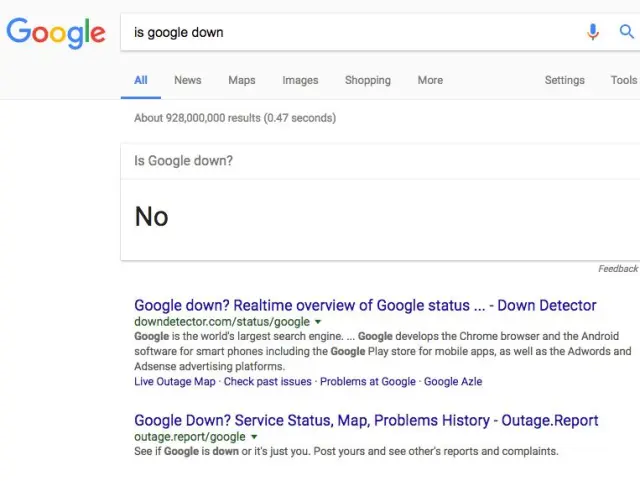Open the Settings menu
The width and height of the screenshot is (640, 481).
point(564,80)
